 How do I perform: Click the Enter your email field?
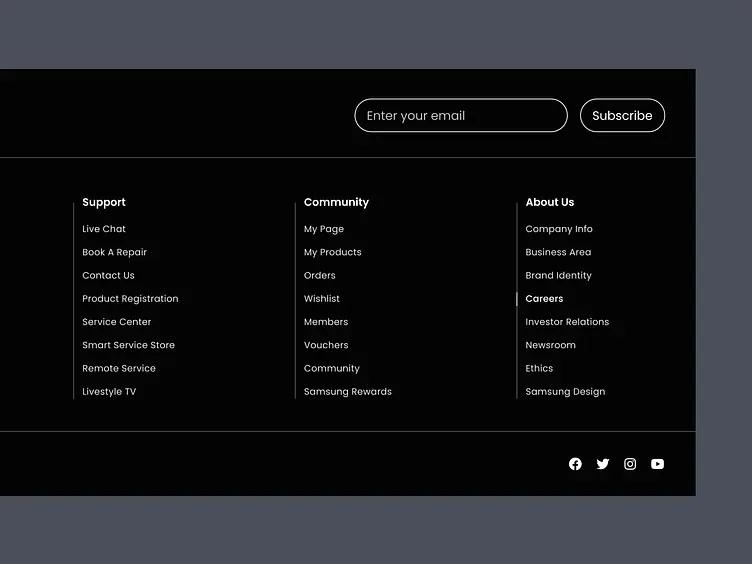pyautogui.click(x=461, y=115)
